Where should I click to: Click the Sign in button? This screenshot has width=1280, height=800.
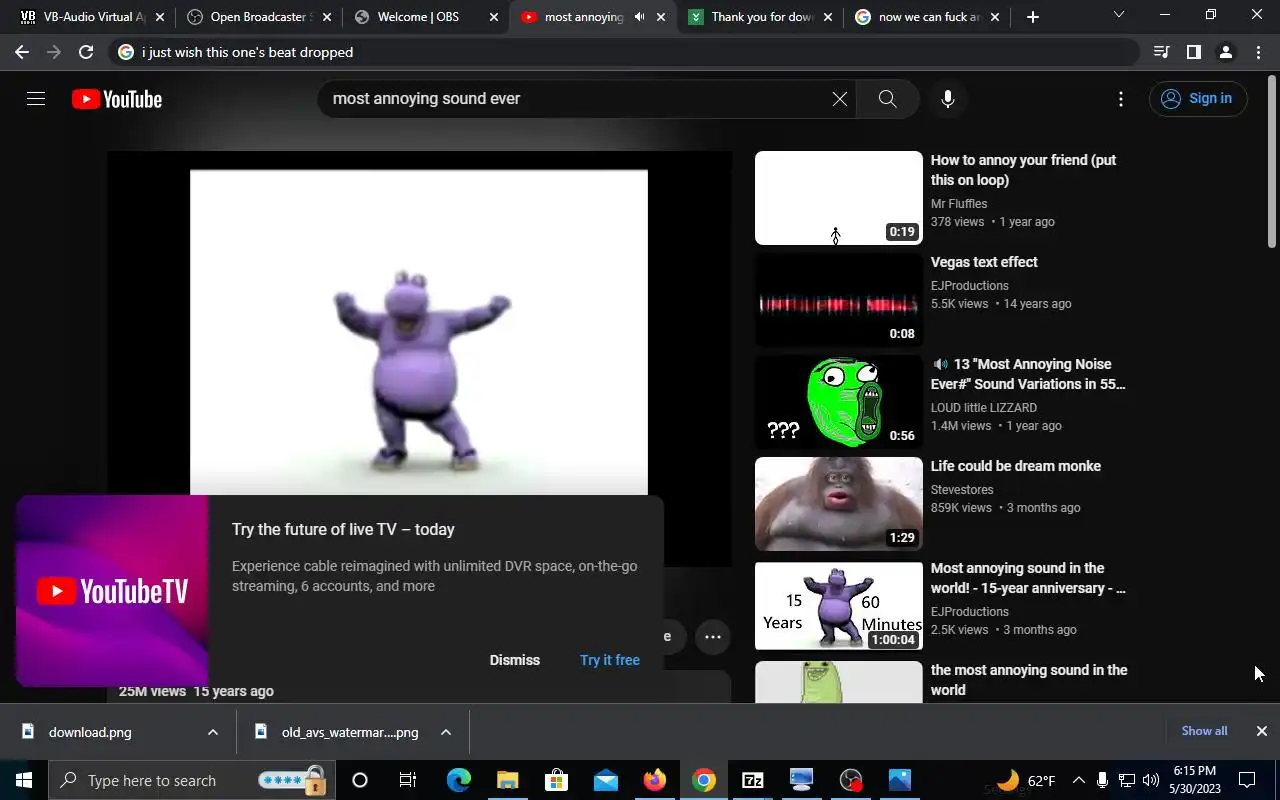1198,98
